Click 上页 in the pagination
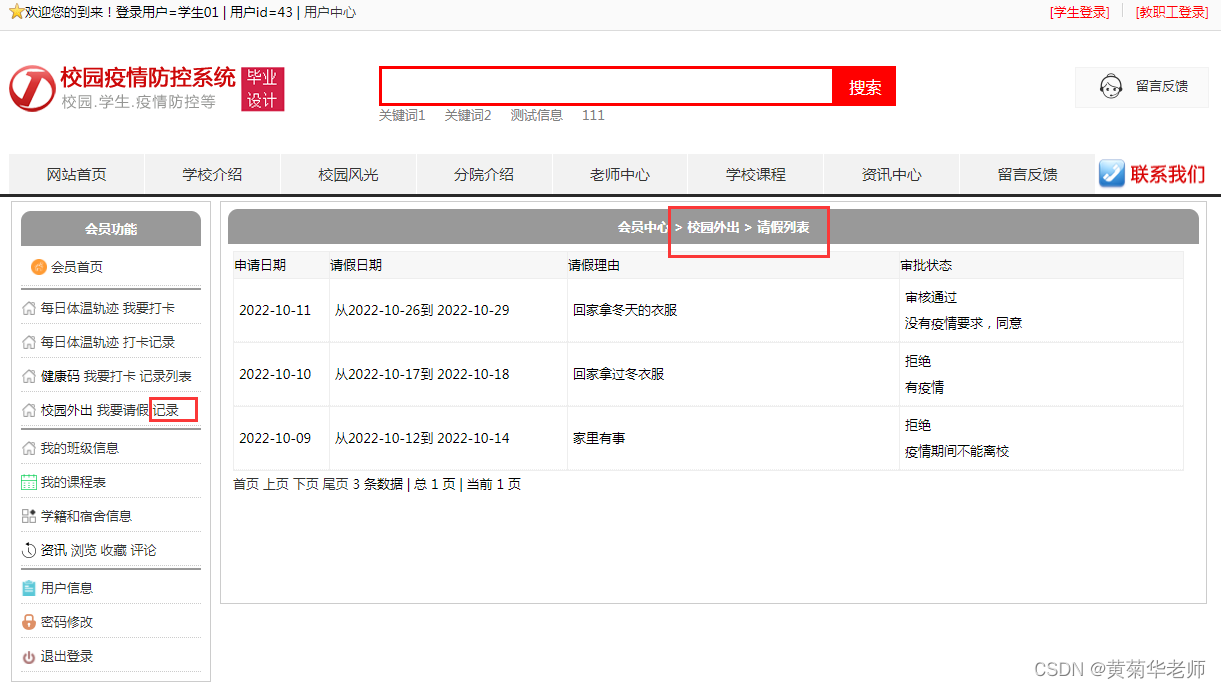This screenshot has height=689, width=1221. (x=276, y=484)
